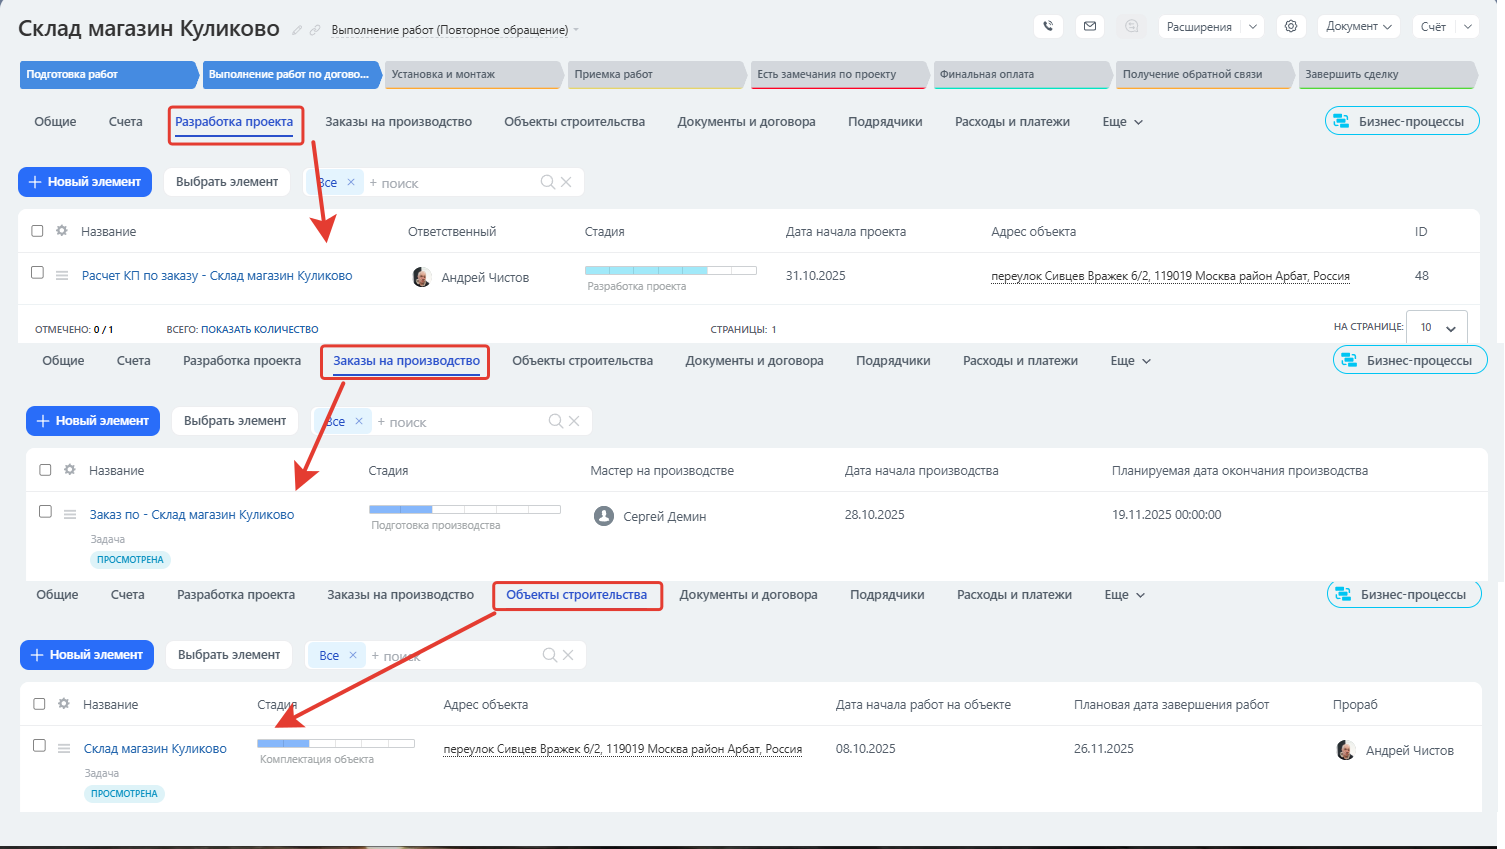
Task: Copy link using chain icon beside title
Action: tap(315, 30)
